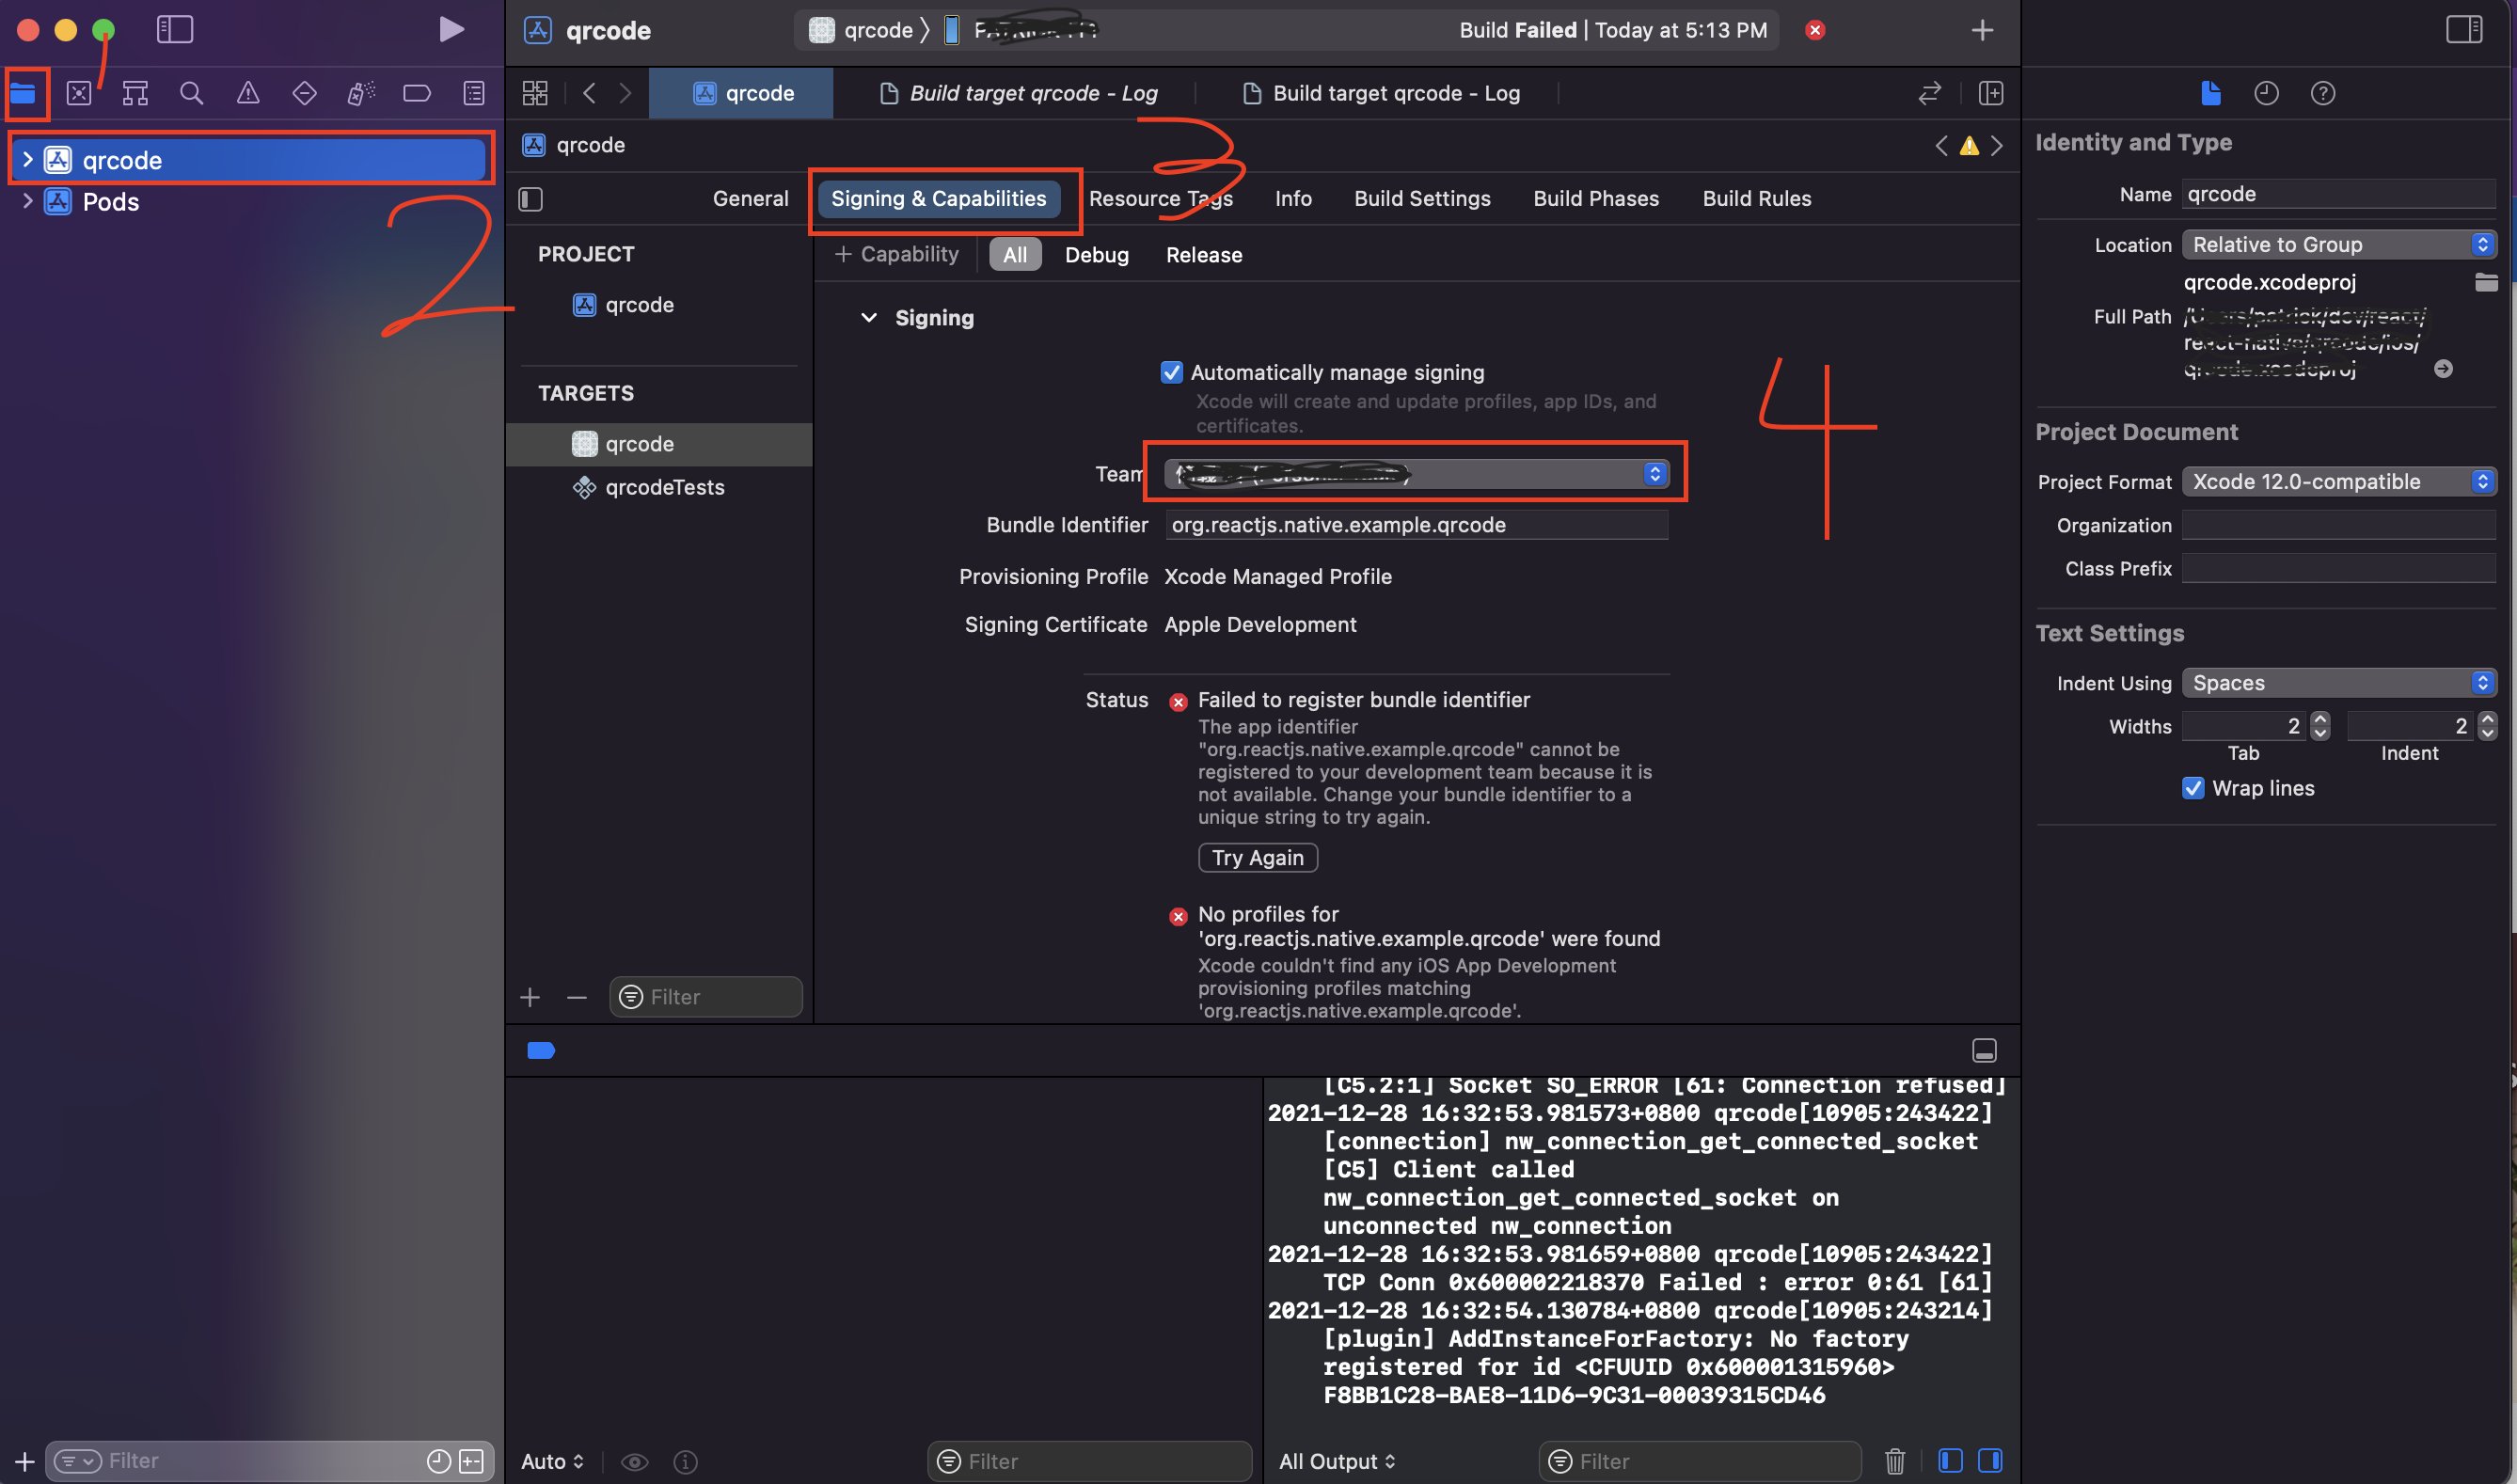Hide the project and targets list sidebar
The height and width of the screenshot is (1484, 2517).
[x=531, y=199]
